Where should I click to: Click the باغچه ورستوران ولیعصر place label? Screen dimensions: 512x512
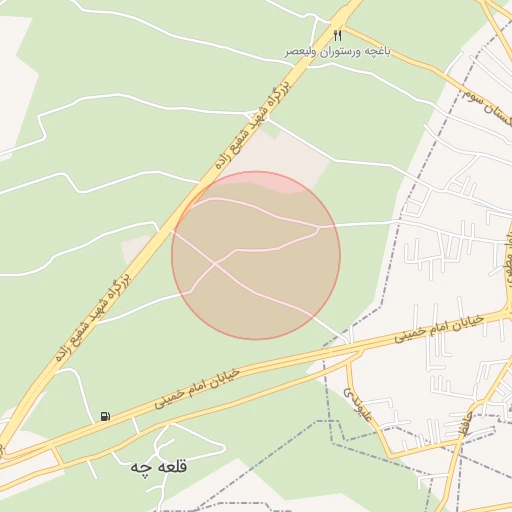337,52
